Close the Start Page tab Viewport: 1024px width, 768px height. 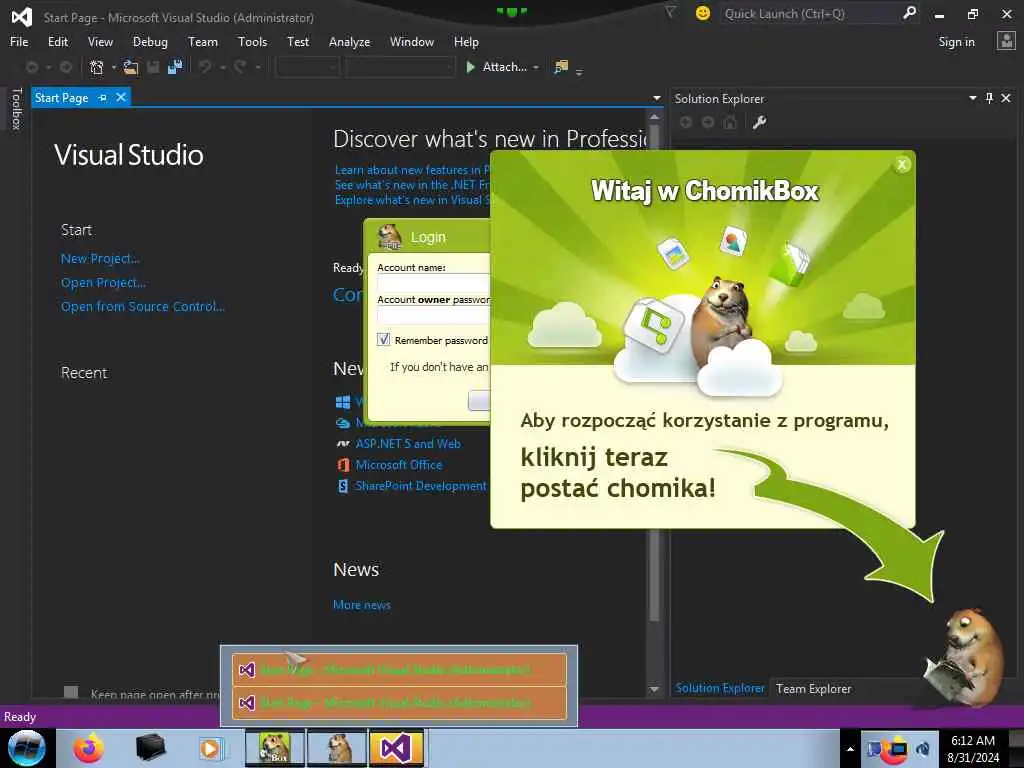(121, 97)
